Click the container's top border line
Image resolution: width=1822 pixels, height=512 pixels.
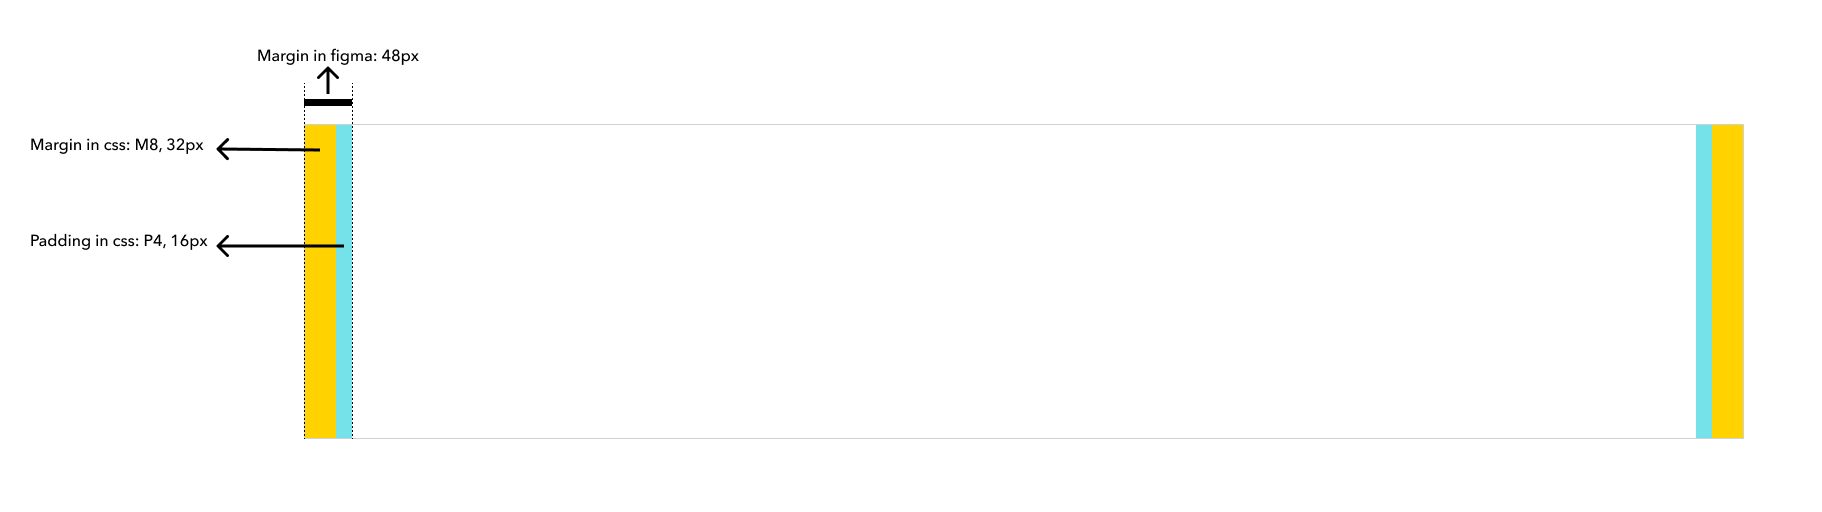[x=1024, y=125]
